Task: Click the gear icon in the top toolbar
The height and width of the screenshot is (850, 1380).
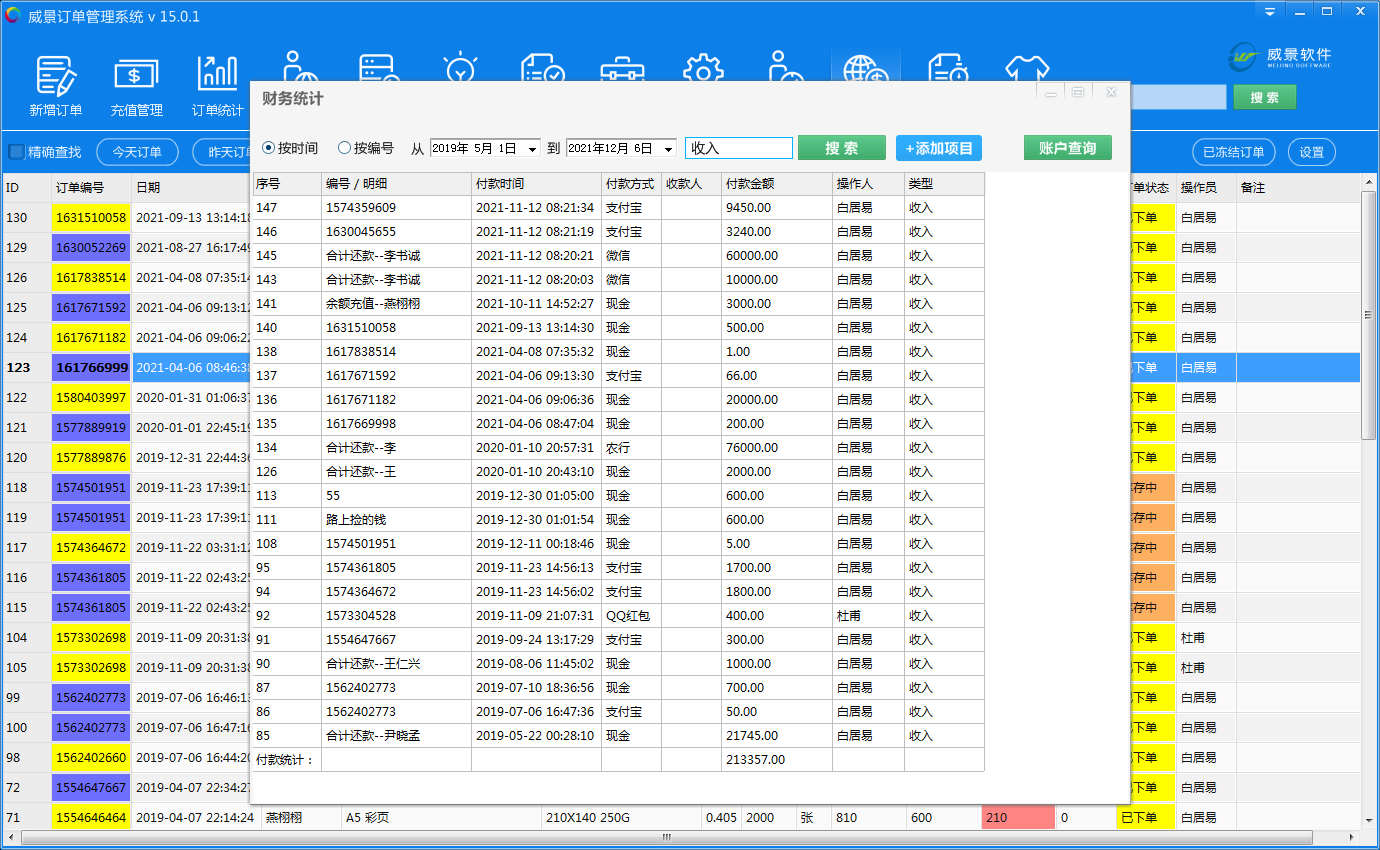Action: [x=703, y=68]
